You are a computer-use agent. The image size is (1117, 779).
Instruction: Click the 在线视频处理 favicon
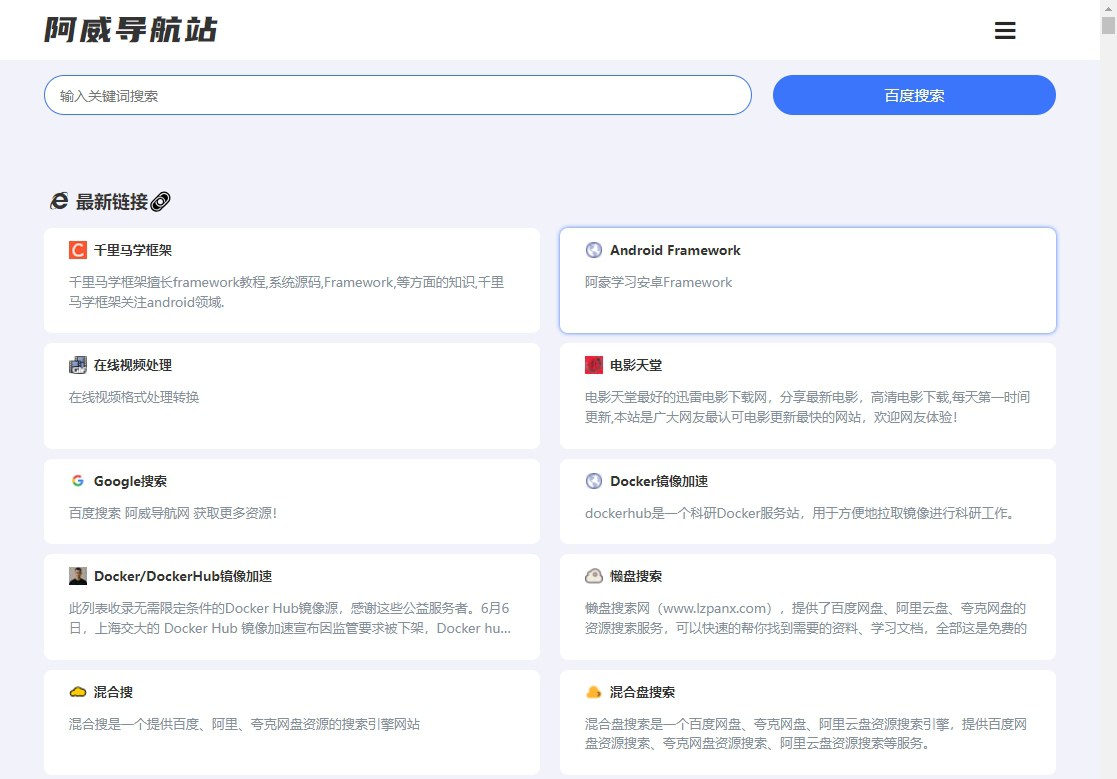coord(78,365)
